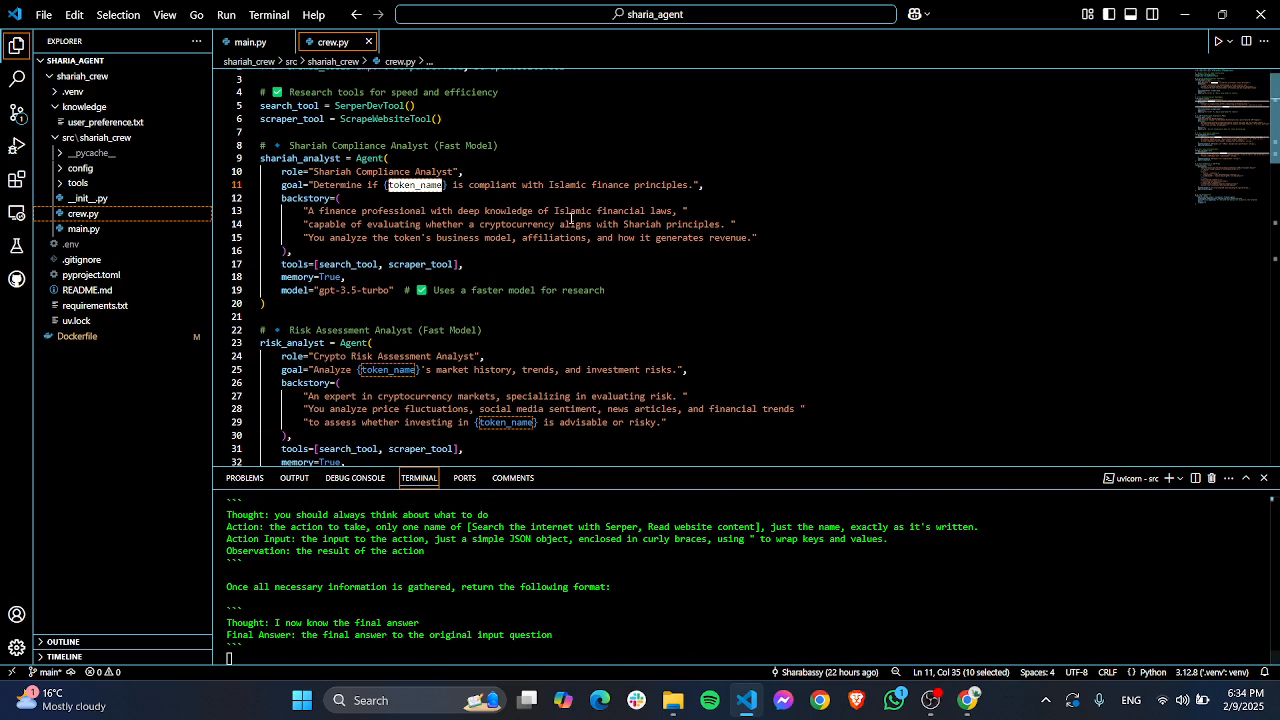Click the Copilot icon in title bar
Image resolution: width=1280 pixels, height=720 pixels.
(914, 14)
